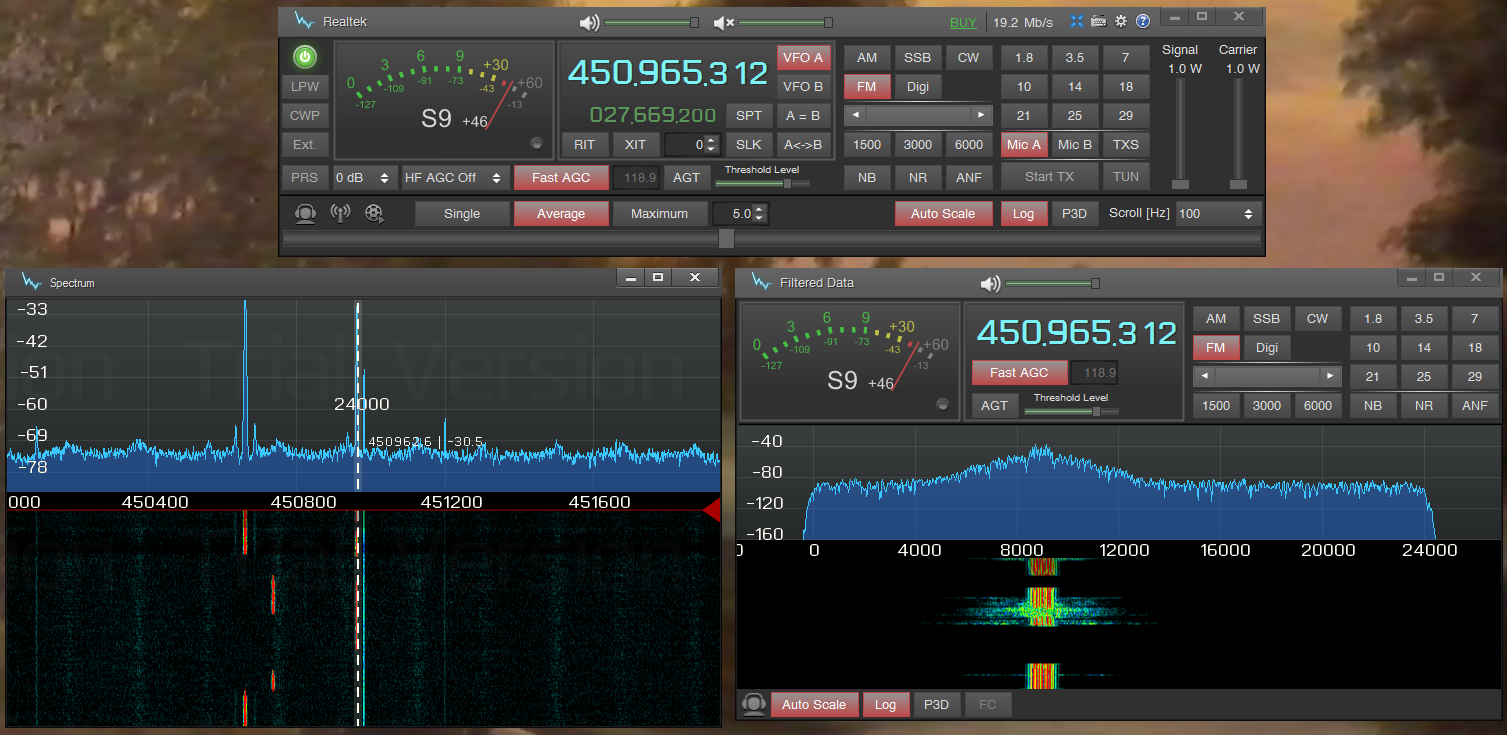The height and width of the screenshot is (735, 1507).
Task: Open the Scroll [Hz] dropdown set to 100
Action: 1217,213
